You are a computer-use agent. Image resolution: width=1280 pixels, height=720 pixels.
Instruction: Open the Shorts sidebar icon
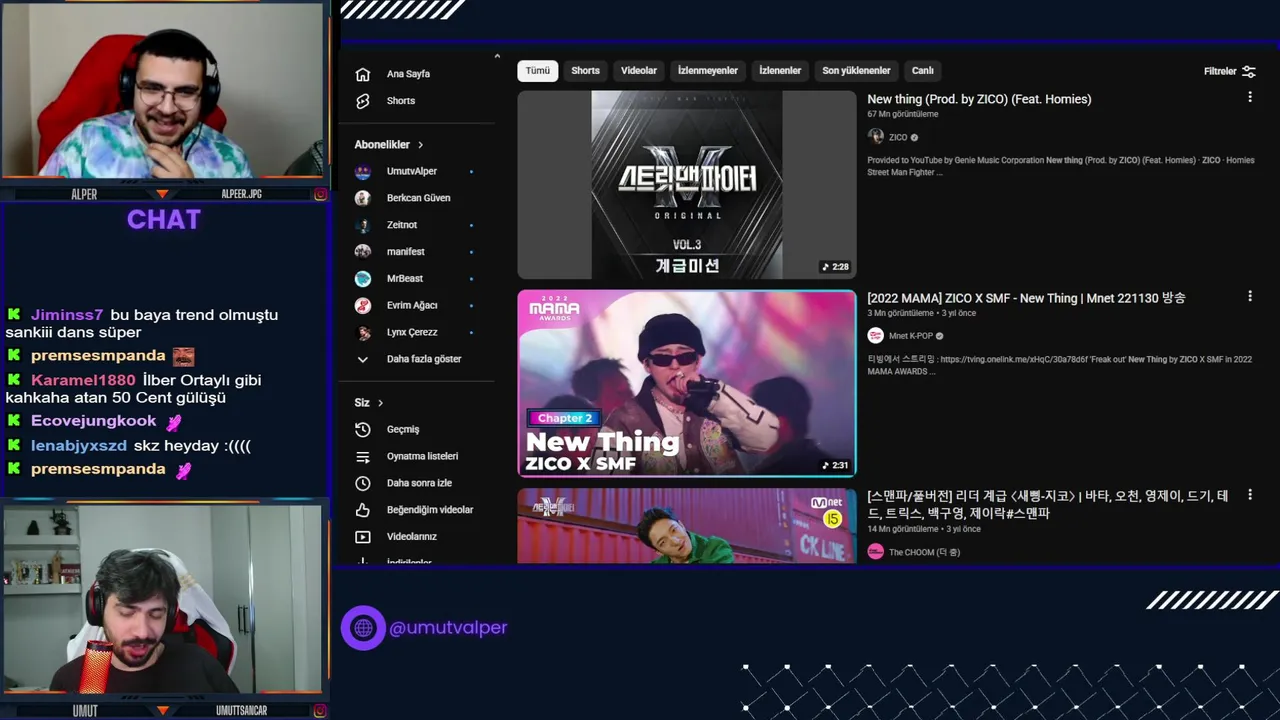[363, 101]
